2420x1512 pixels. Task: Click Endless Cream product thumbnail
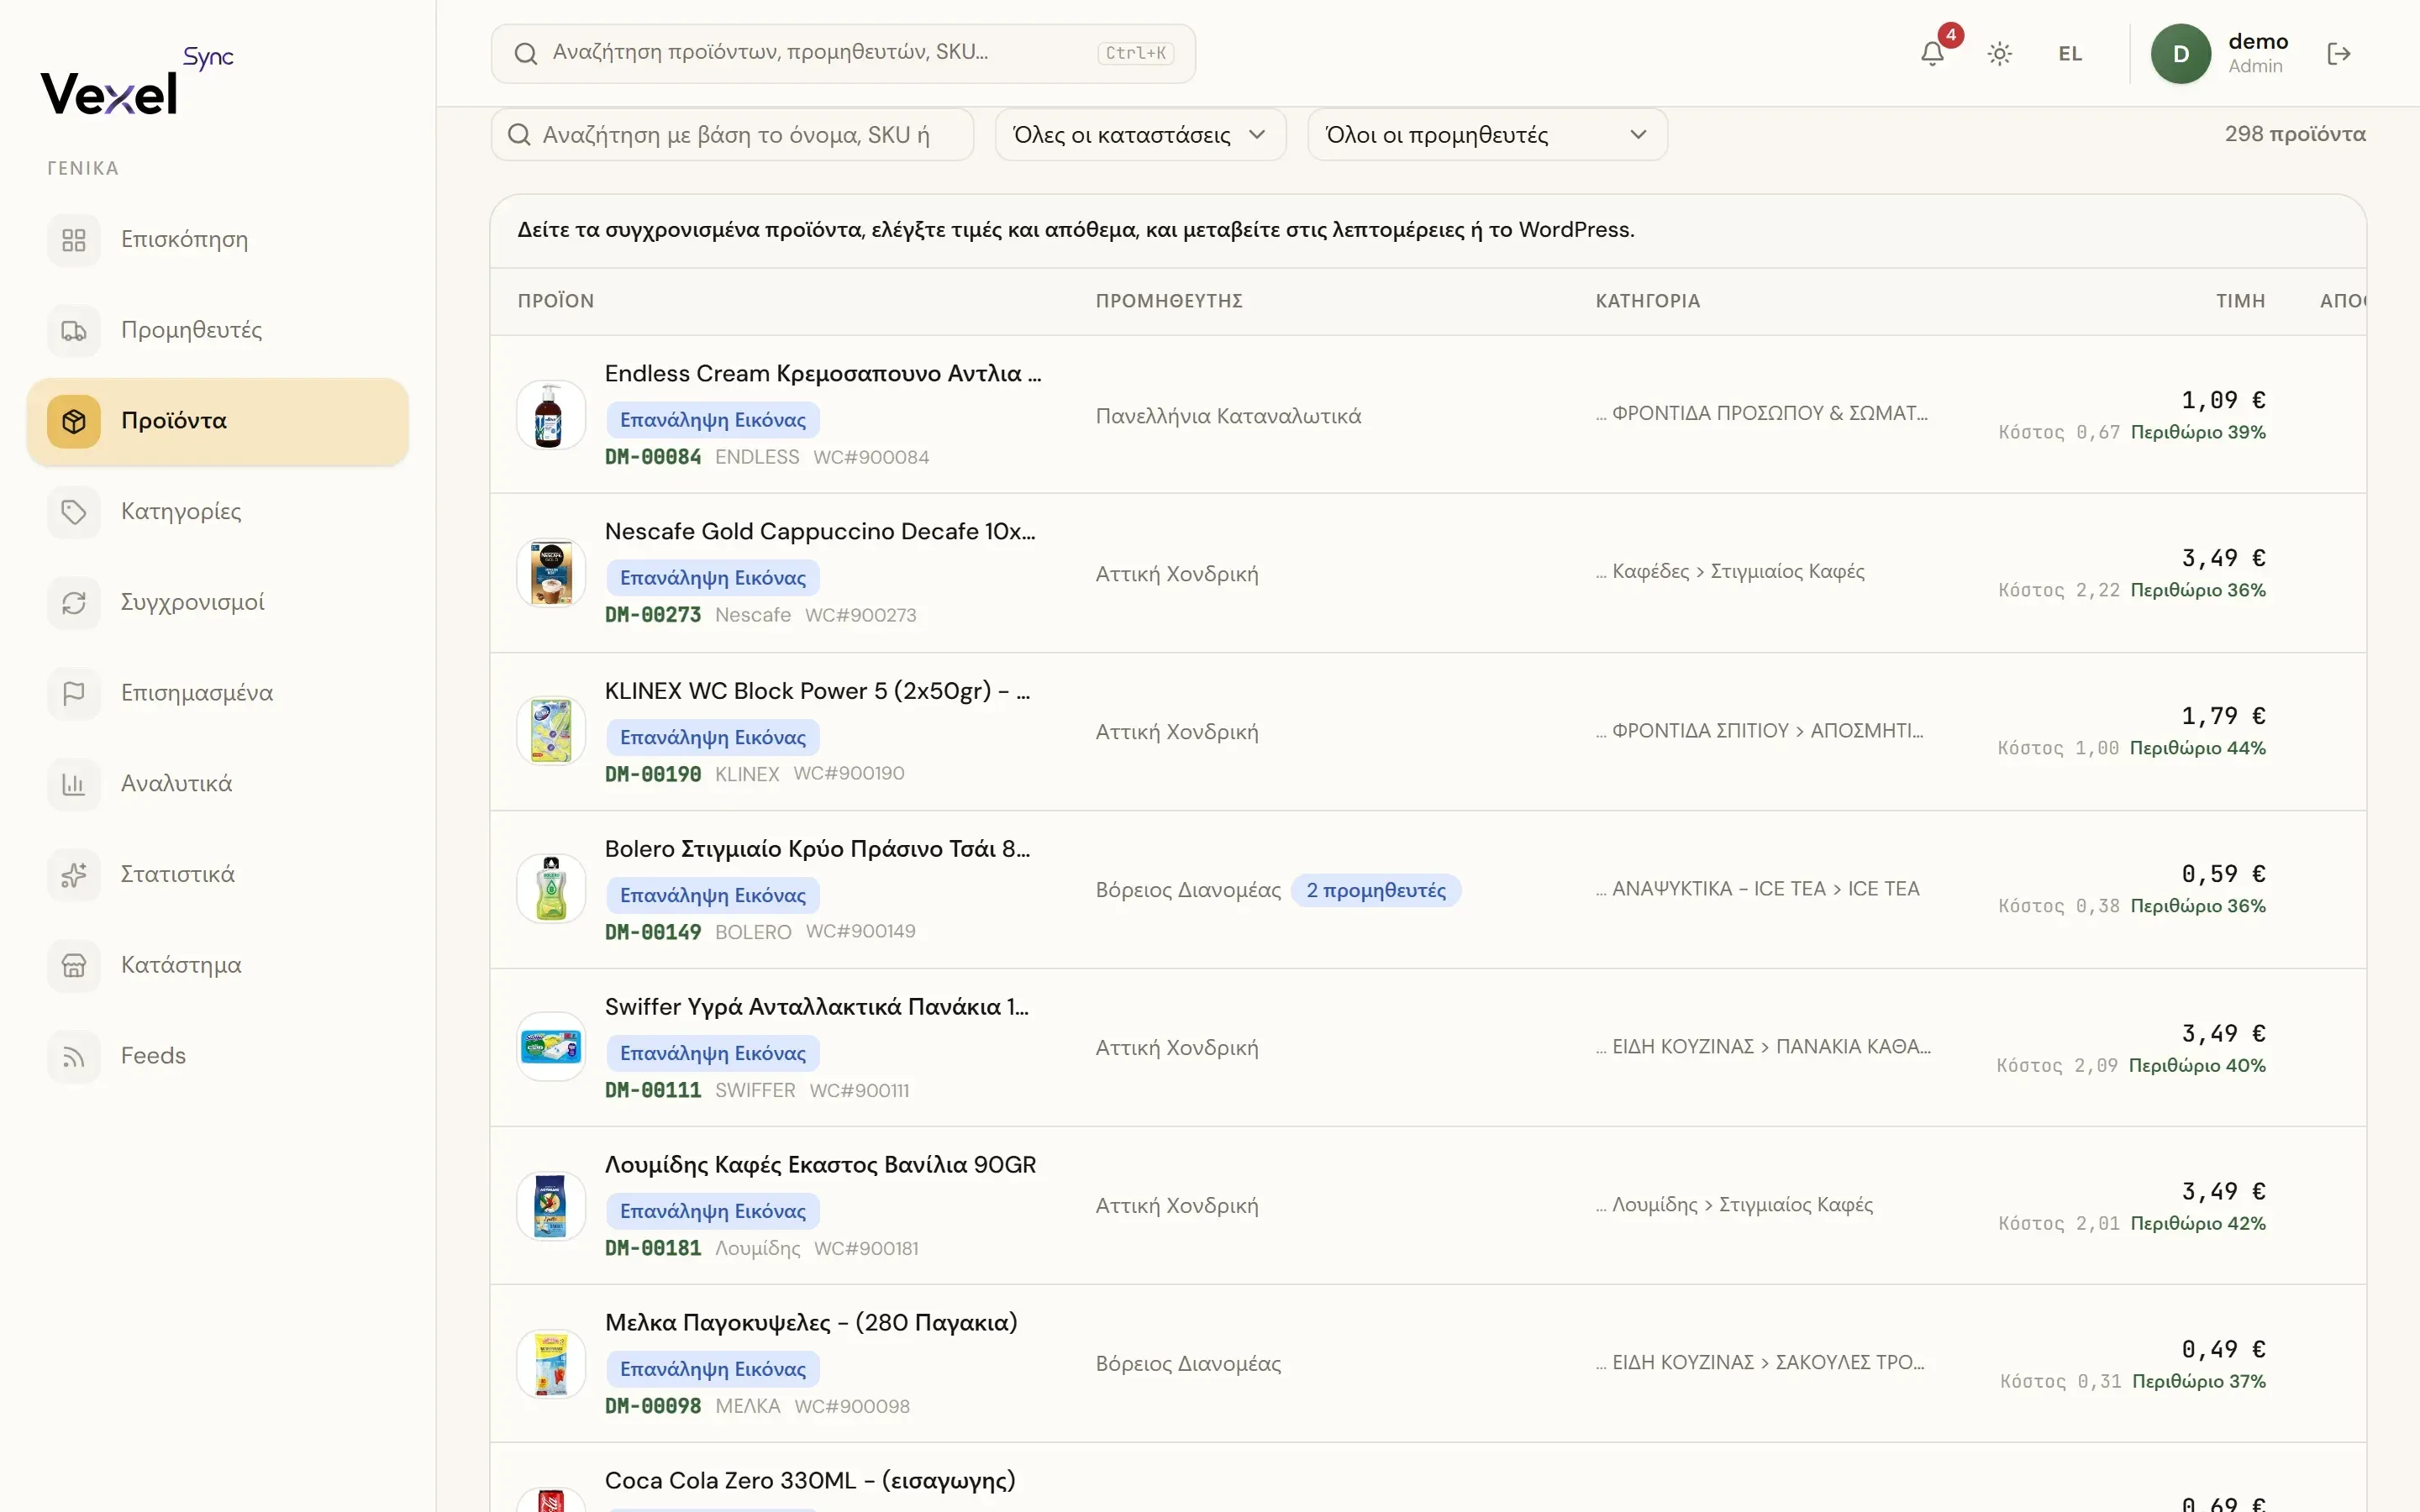click(x=550, y=415)
